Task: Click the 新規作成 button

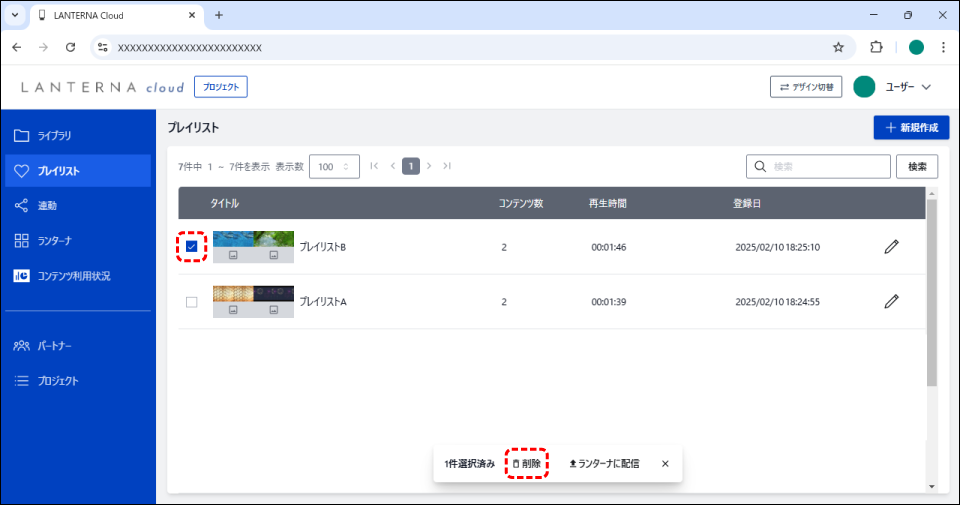Action: 910,128
